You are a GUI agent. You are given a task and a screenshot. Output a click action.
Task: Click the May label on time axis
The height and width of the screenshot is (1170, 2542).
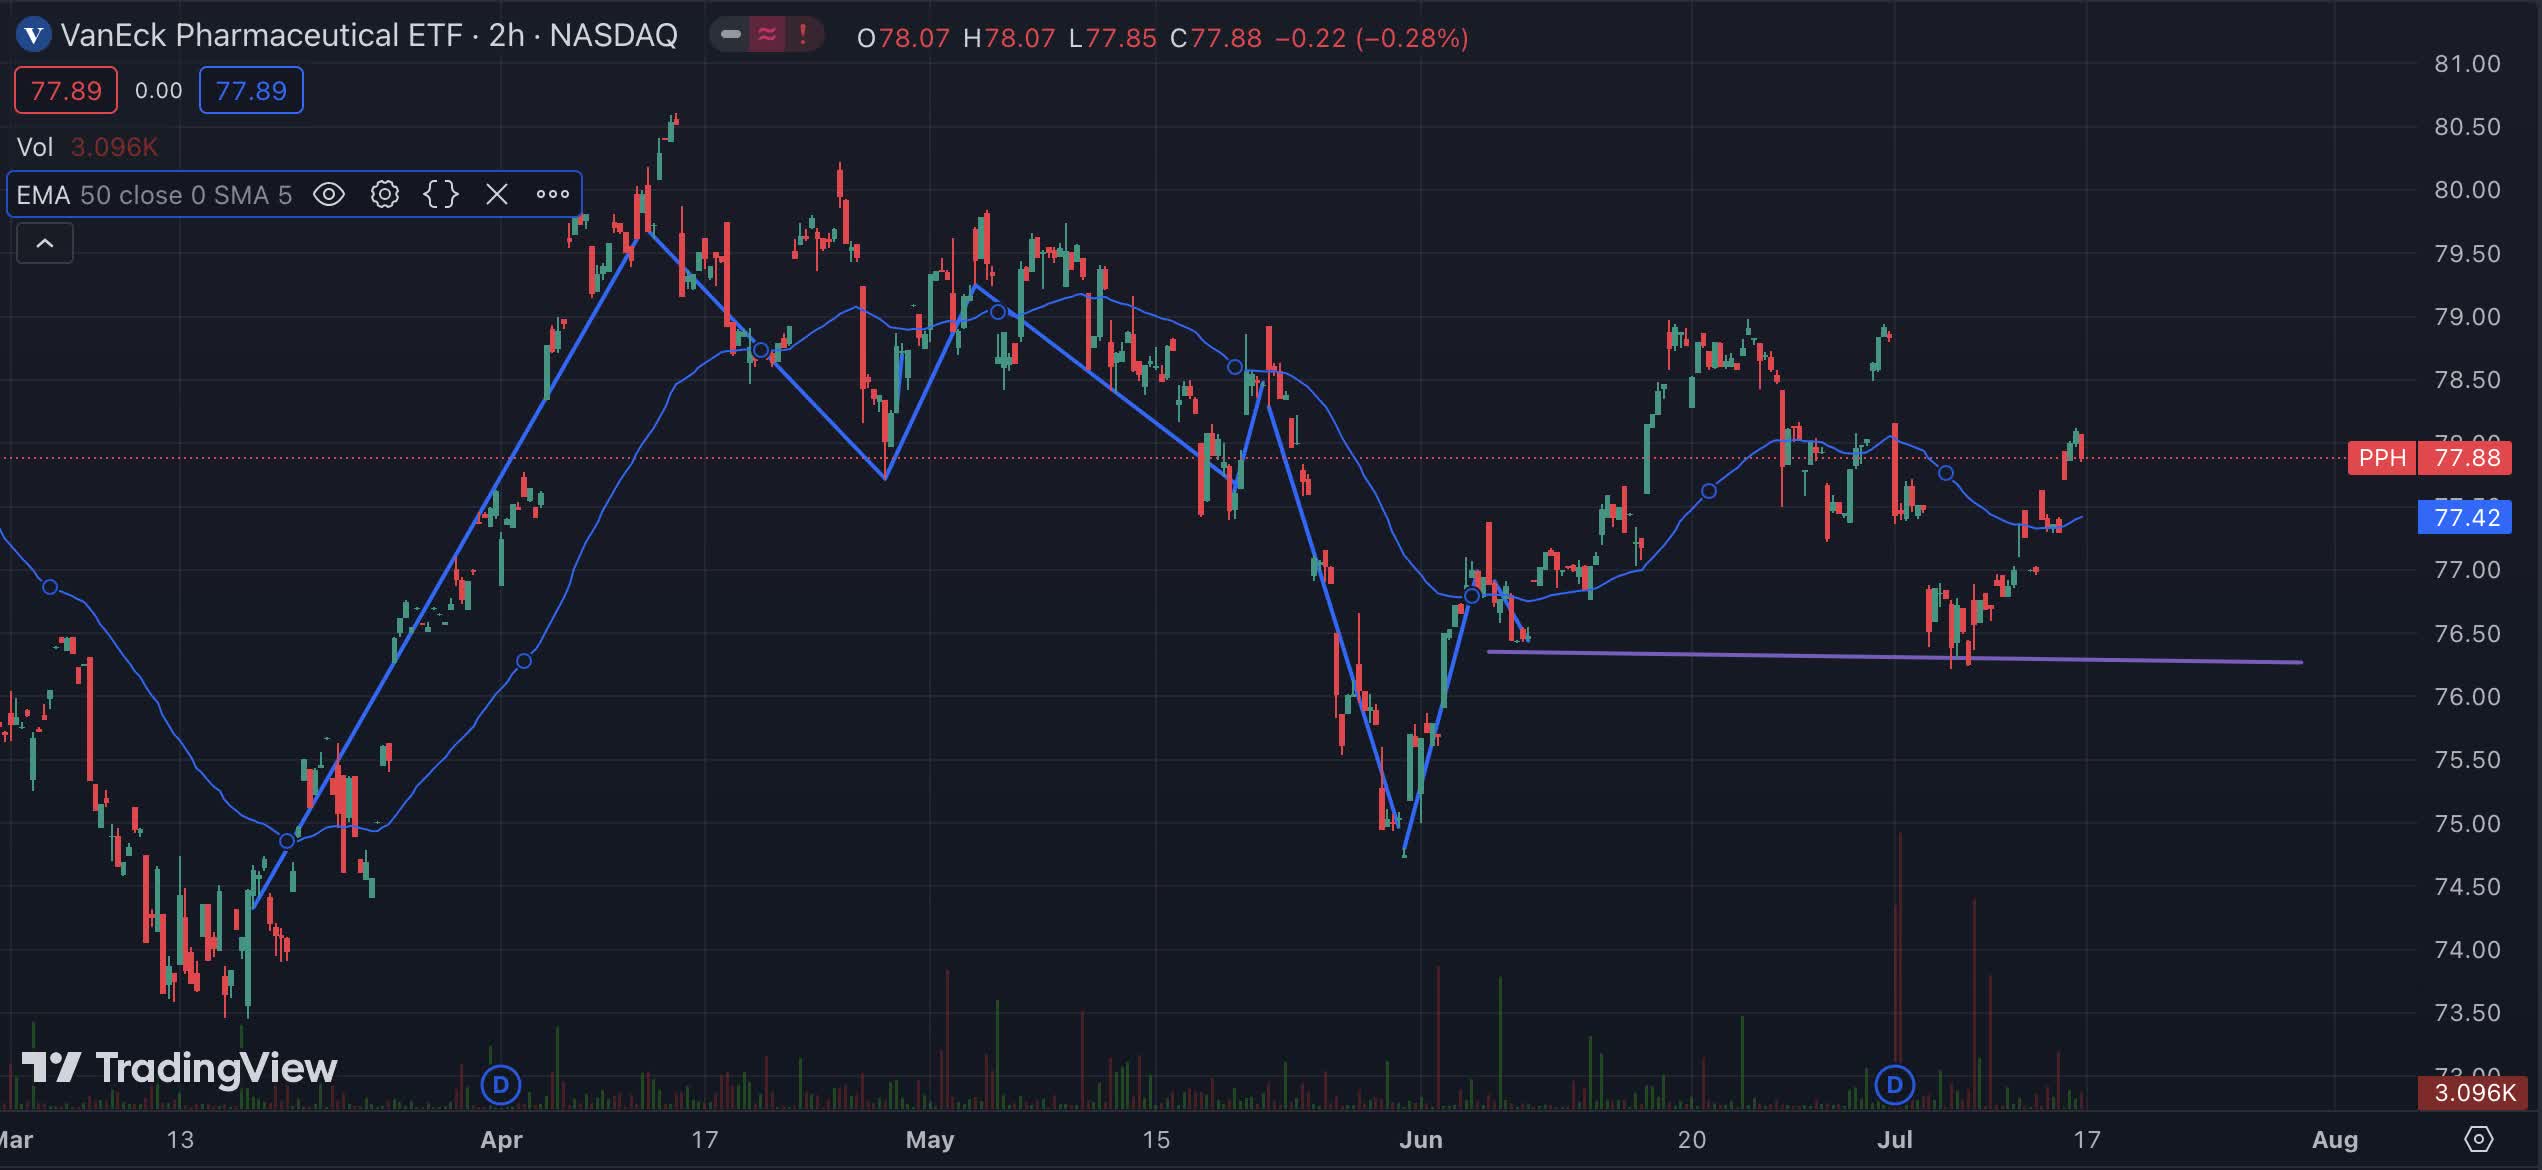point(930,1139)
